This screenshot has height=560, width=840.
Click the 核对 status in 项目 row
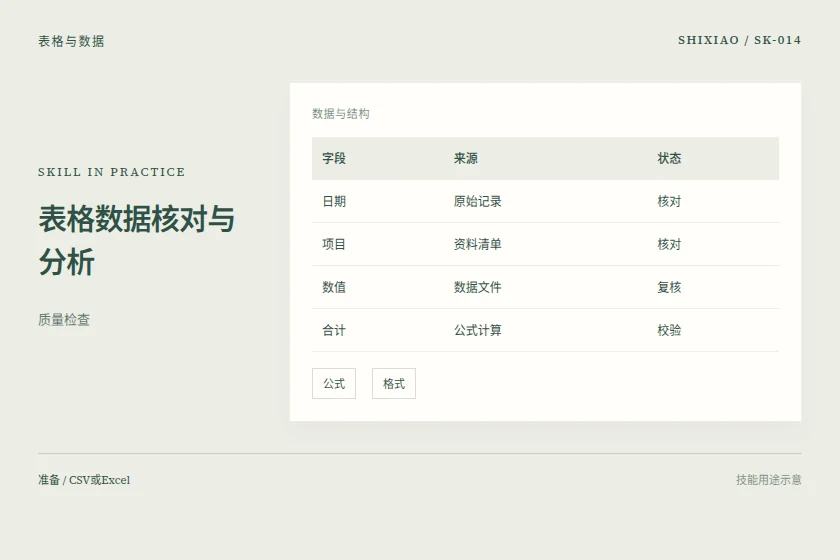point(669,244)
